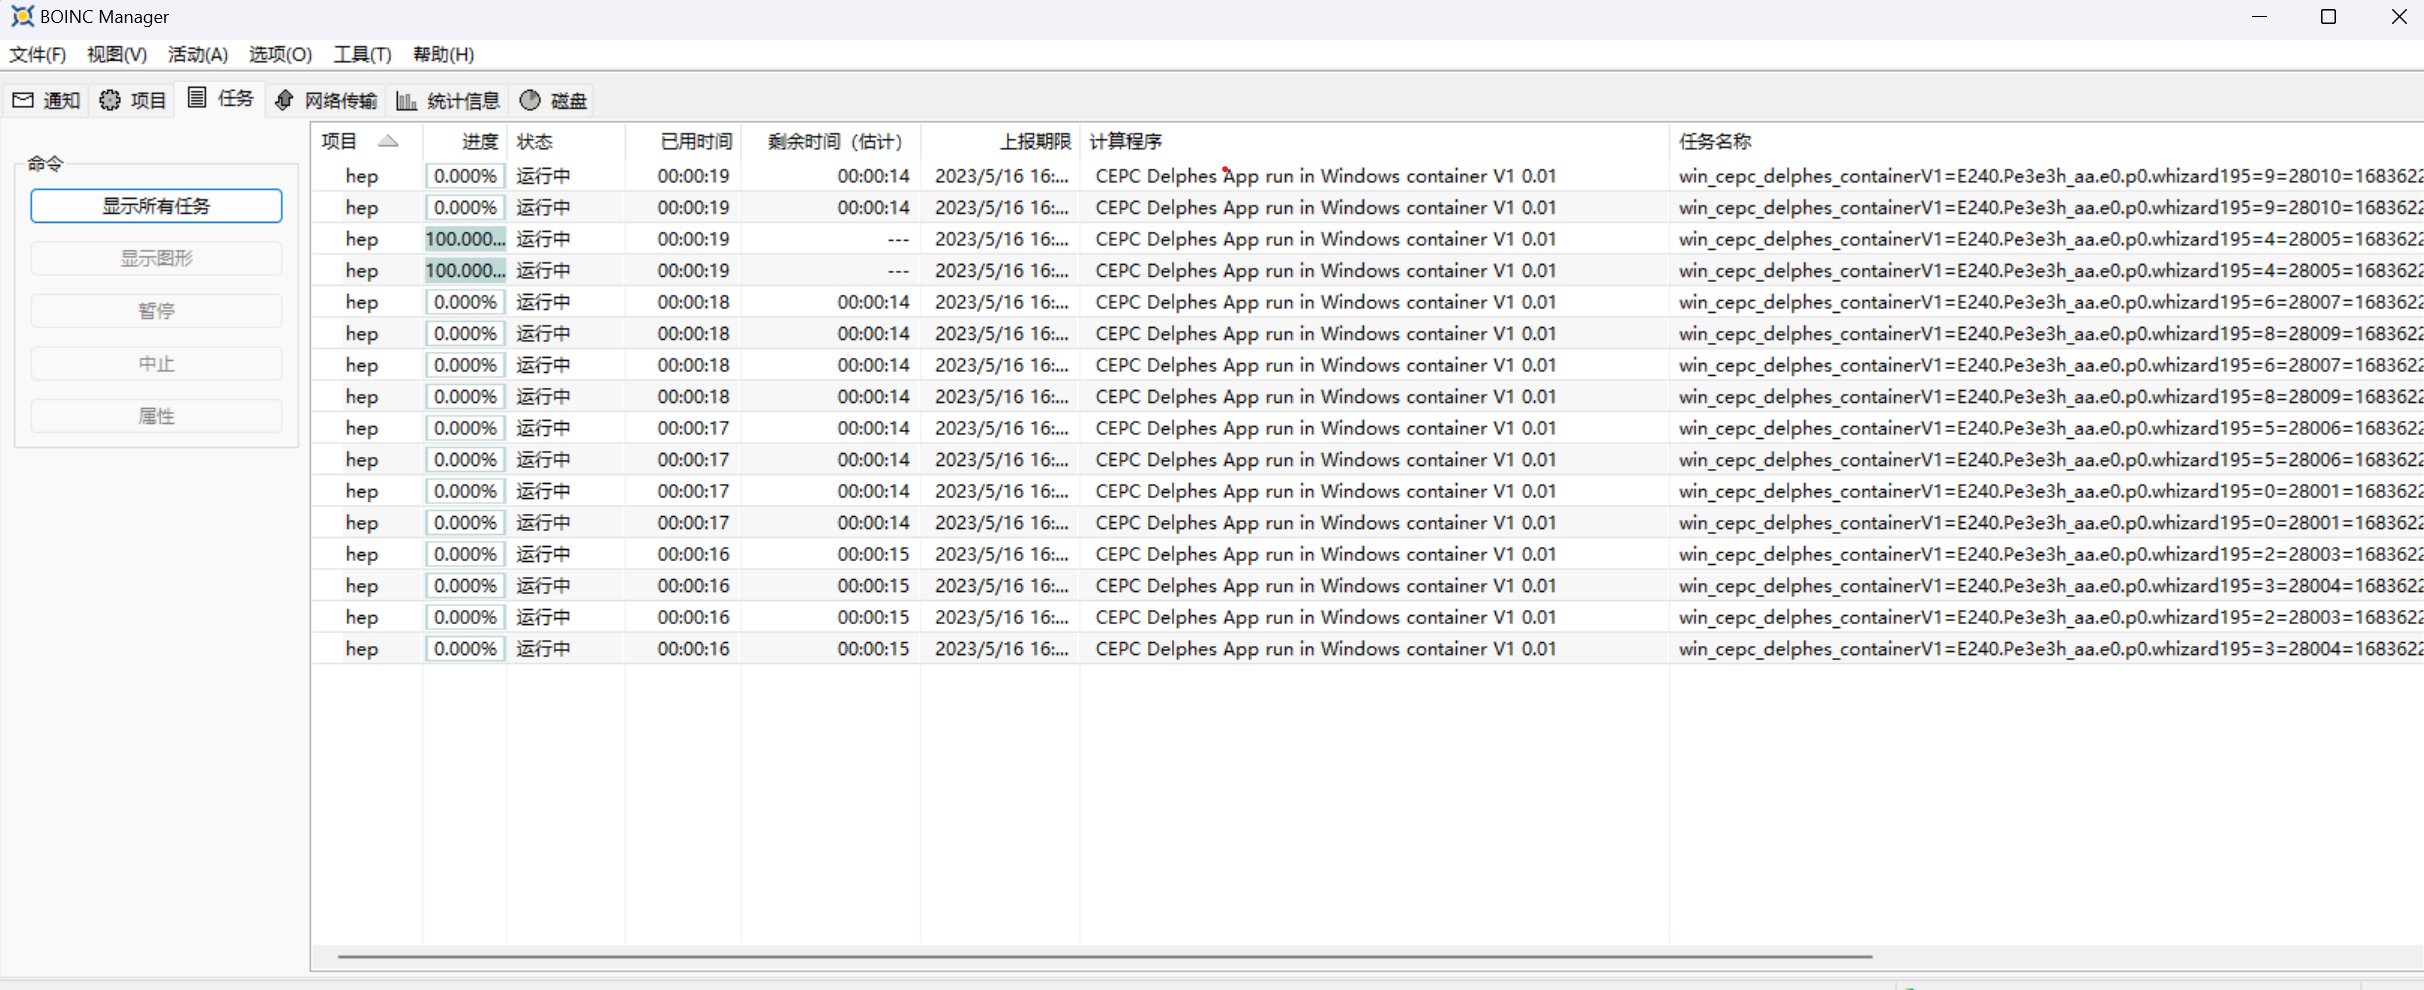Image resolution: width=2424 pixels, height=990 pixels.
Task: Select first task named whizard195=4=28005
Action: pyautogui.click(x=2050, y=239)
